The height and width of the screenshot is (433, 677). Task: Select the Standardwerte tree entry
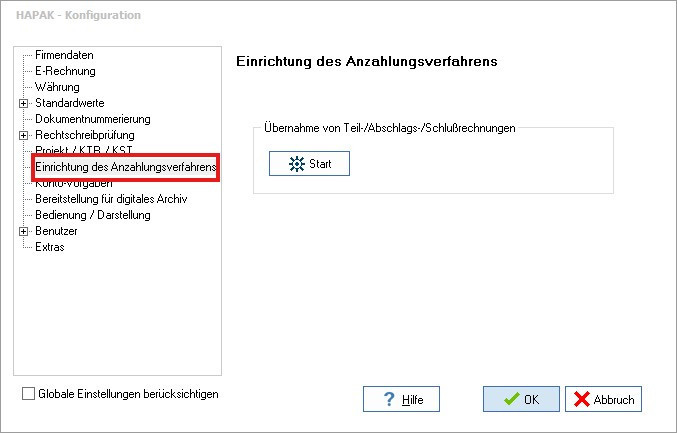point(70,103)
